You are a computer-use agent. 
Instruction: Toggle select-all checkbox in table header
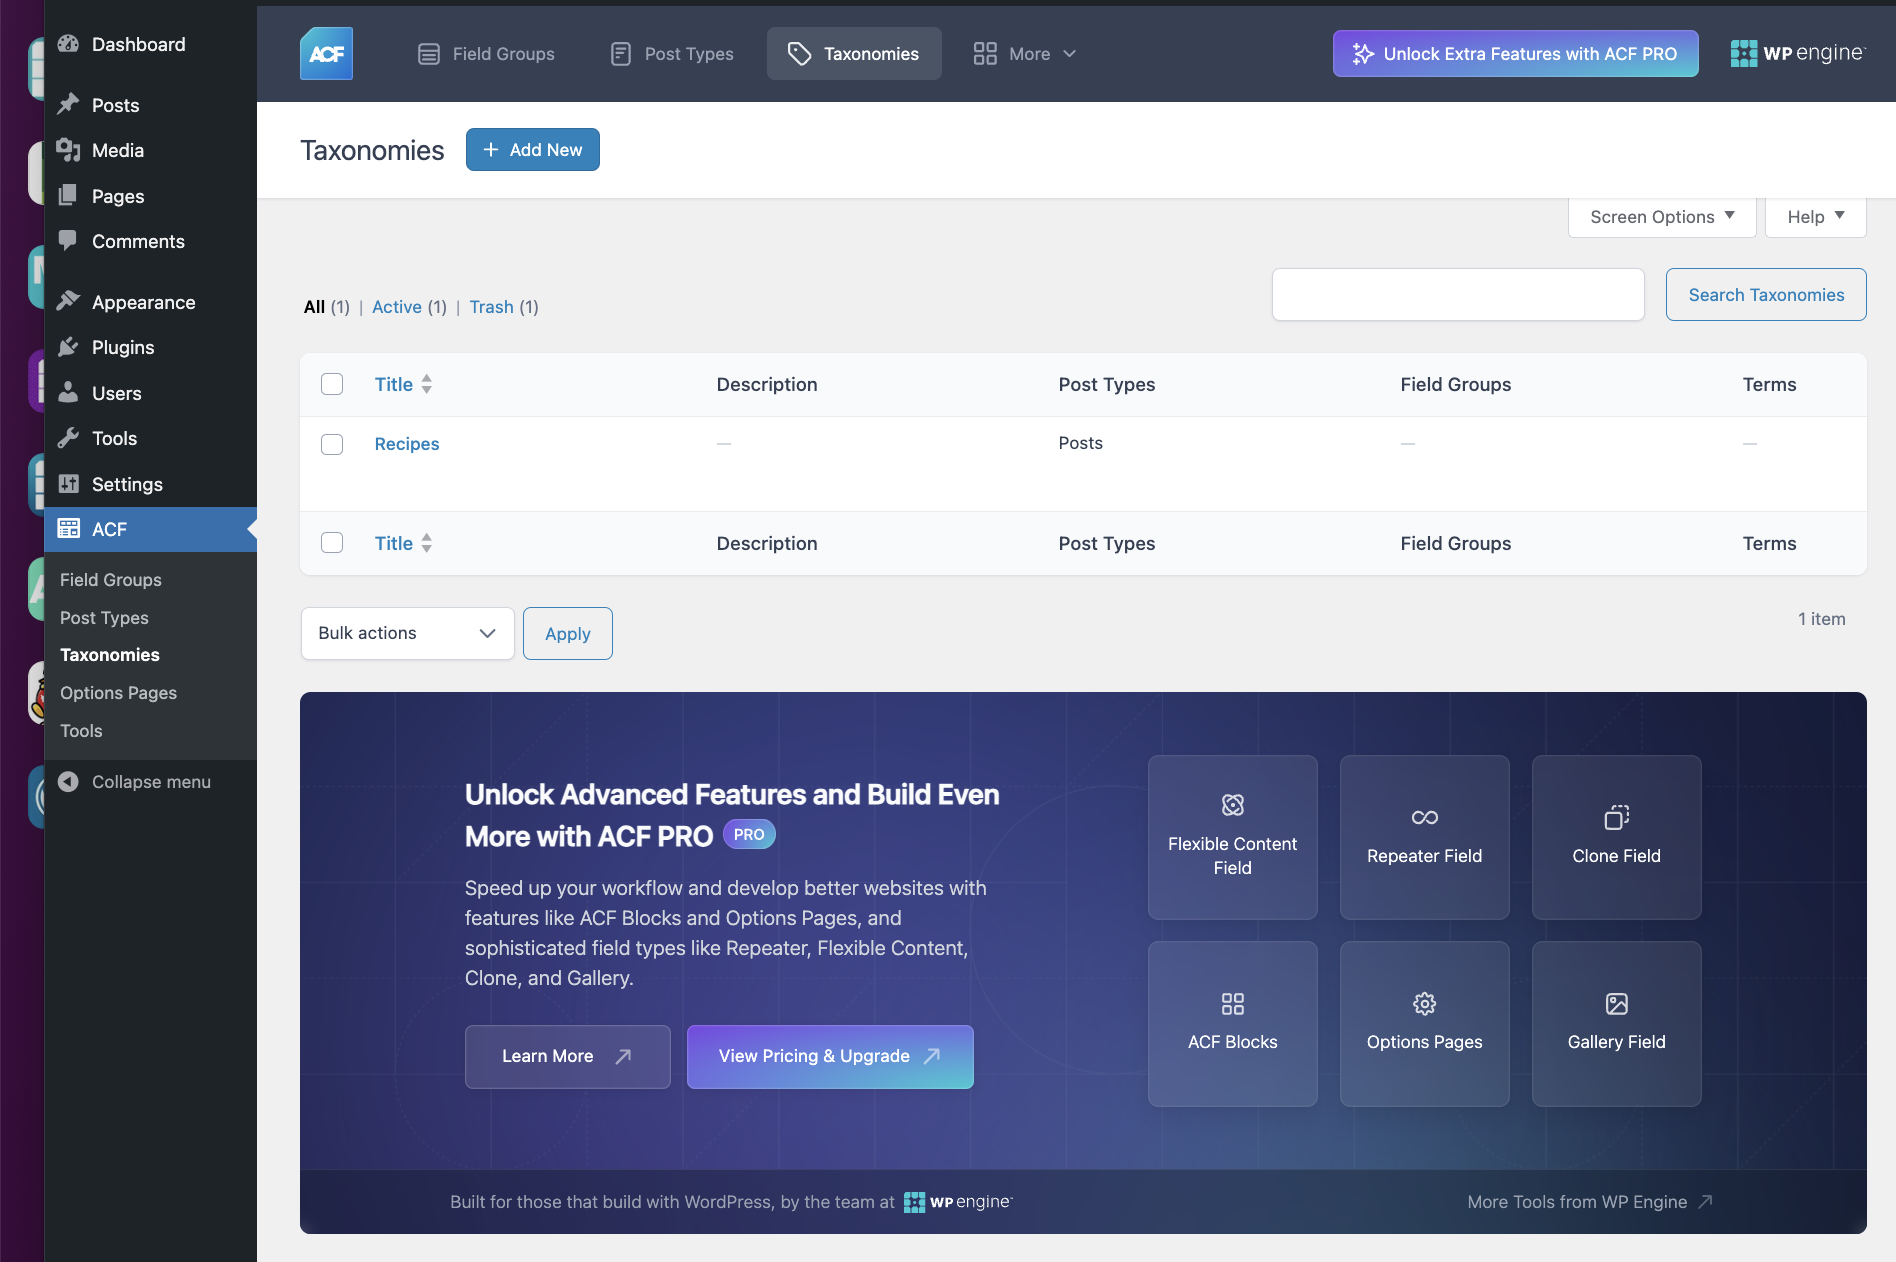click(x=332, y=384)
